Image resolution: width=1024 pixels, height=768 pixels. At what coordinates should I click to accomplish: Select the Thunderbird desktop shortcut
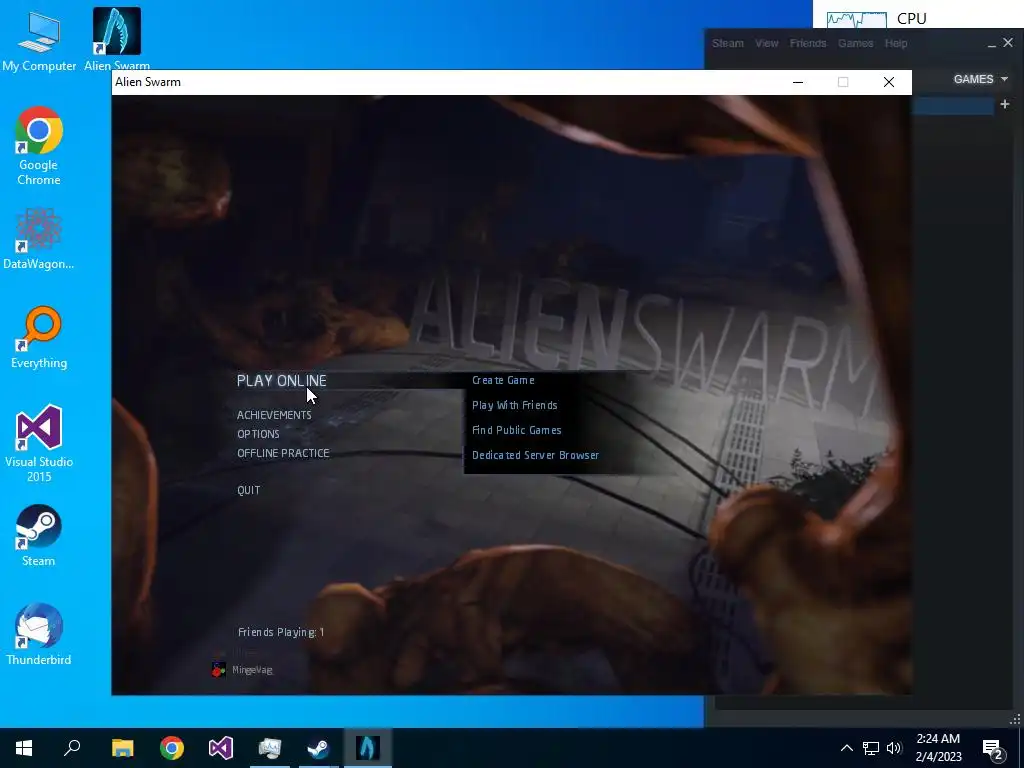pyautogui.click(x=39, y=634)
